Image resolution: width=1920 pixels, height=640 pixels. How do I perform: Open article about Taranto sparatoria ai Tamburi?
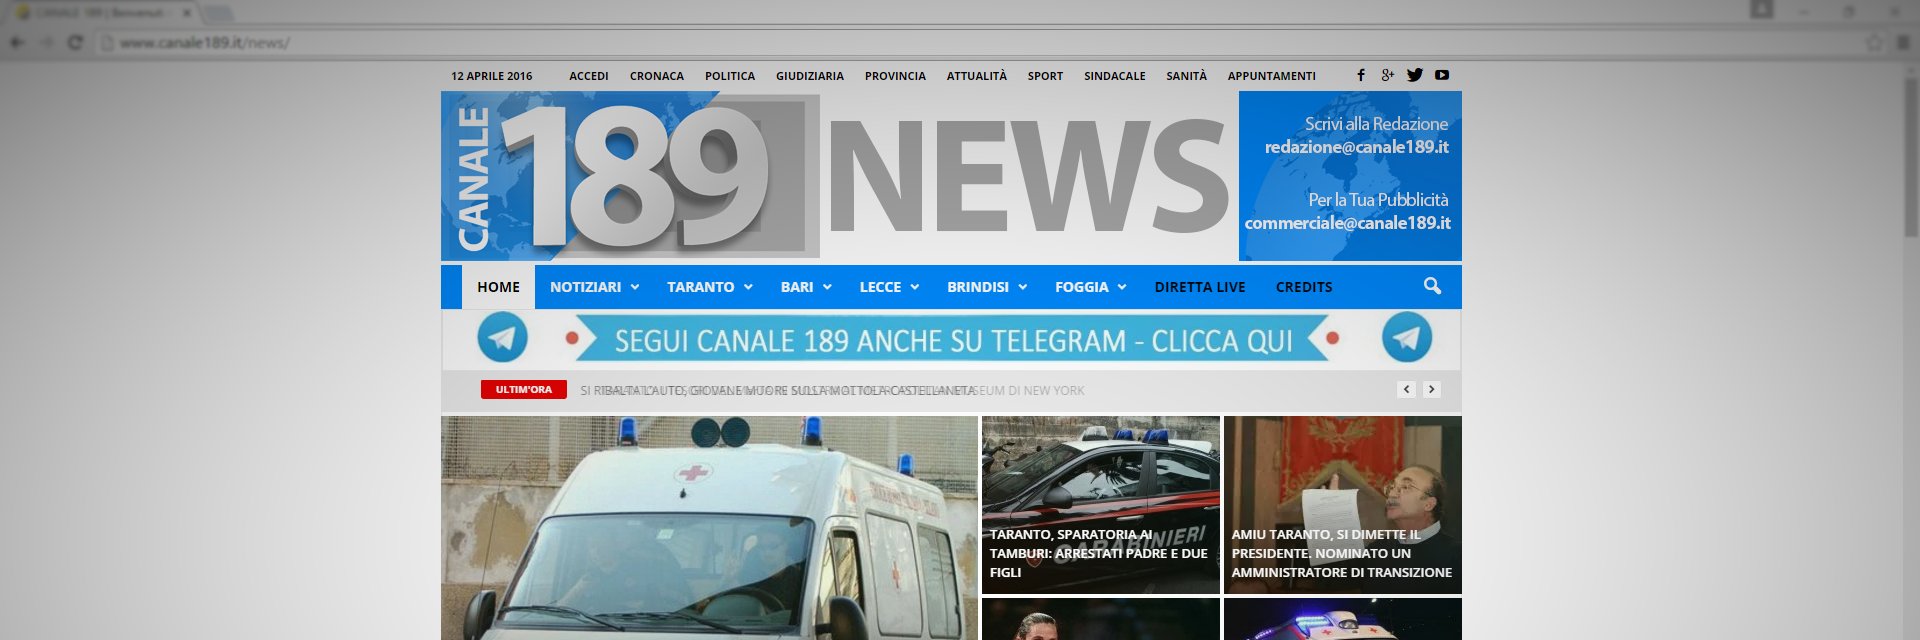click(1100, 505)
